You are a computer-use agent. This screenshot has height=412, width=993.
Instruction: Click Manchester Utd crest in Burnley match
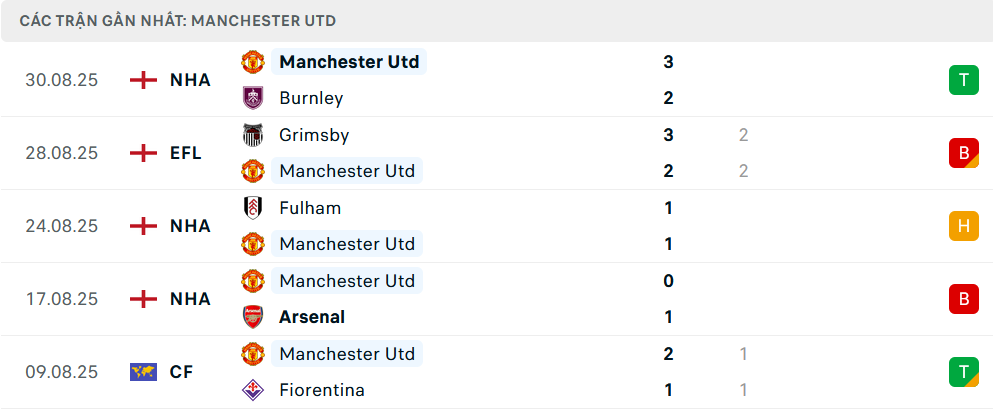coord(252,62)
